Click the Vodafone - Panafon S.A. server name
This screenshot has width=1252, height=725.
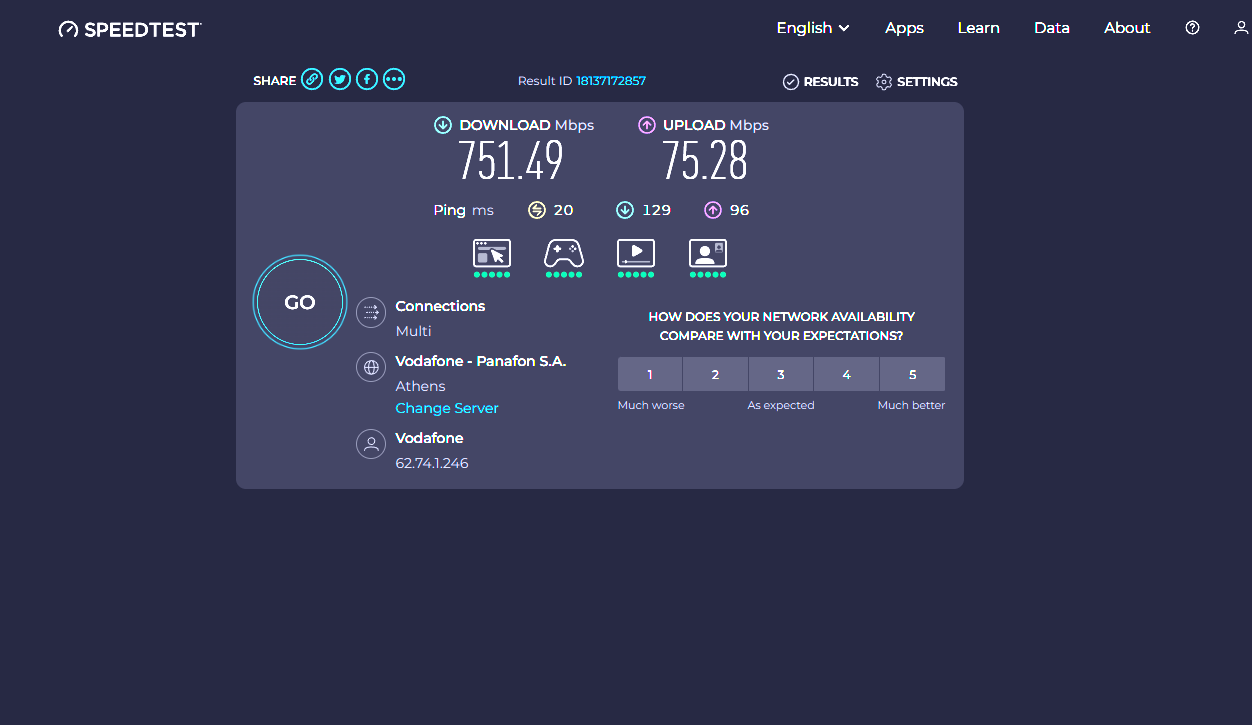click(x=481, y=361)
